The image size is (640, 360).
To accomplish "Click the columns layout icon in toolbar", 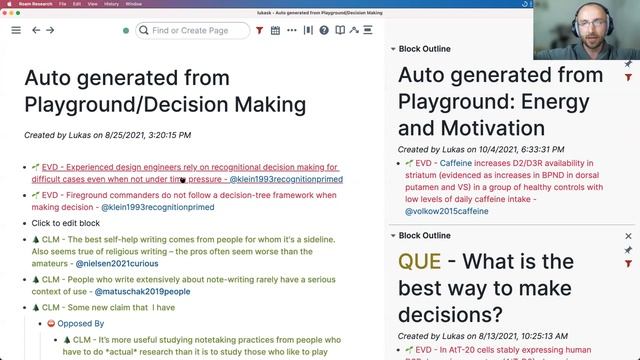I will click(x=308, y=30).
